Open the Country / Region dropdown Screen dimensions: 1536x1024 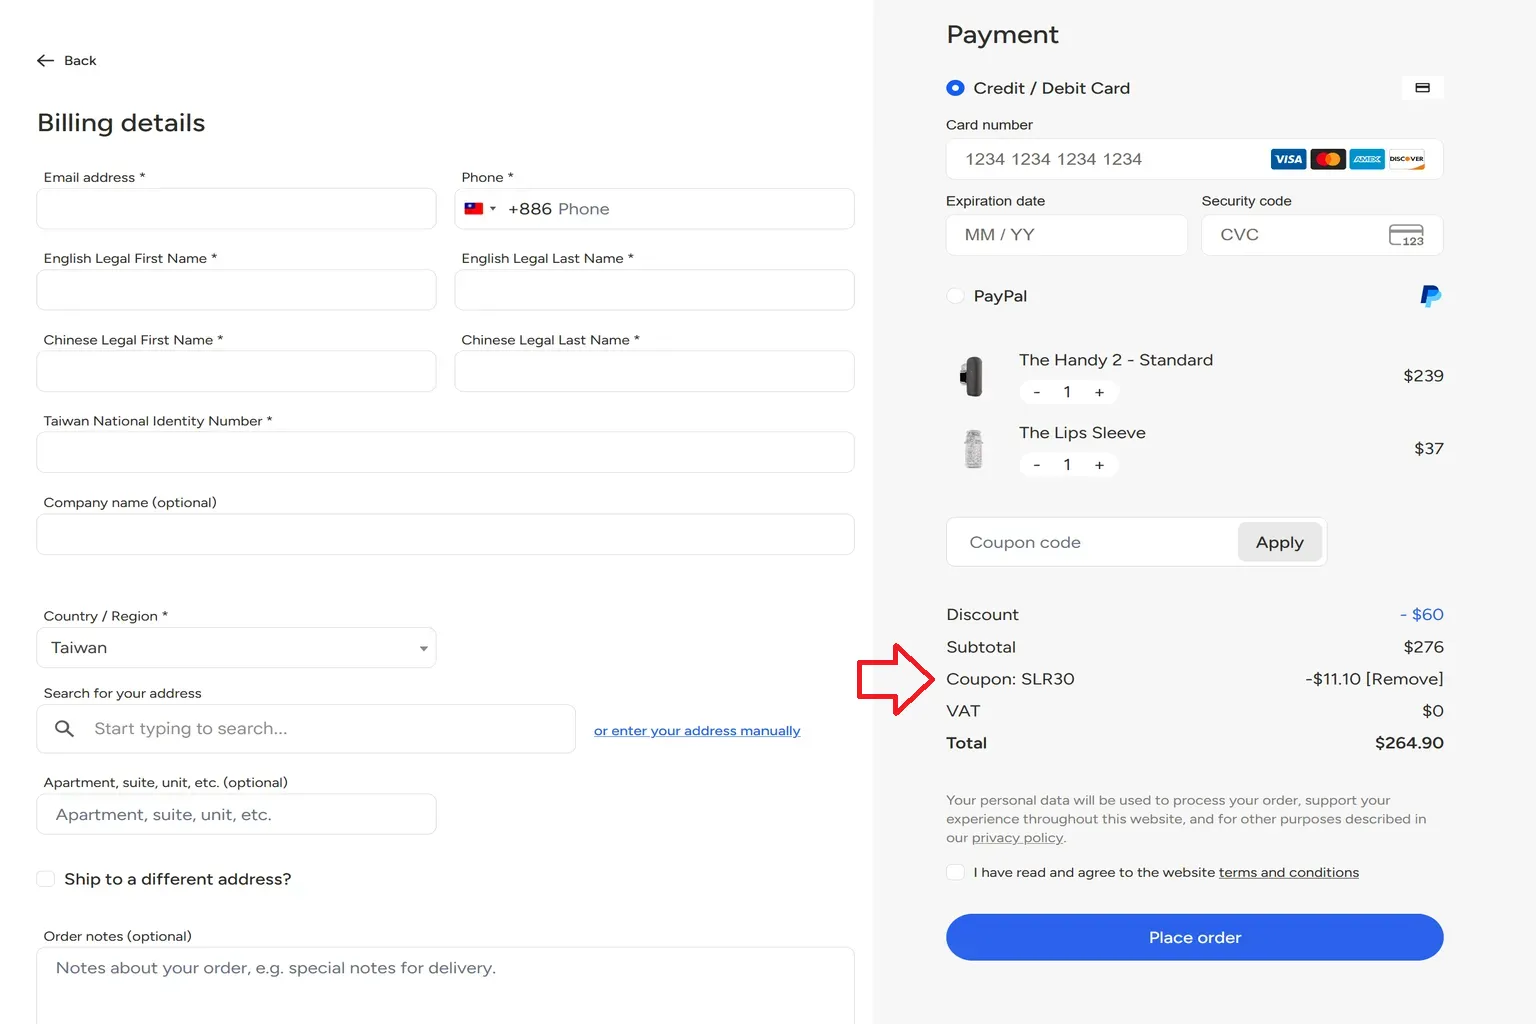tap(236, 648)
